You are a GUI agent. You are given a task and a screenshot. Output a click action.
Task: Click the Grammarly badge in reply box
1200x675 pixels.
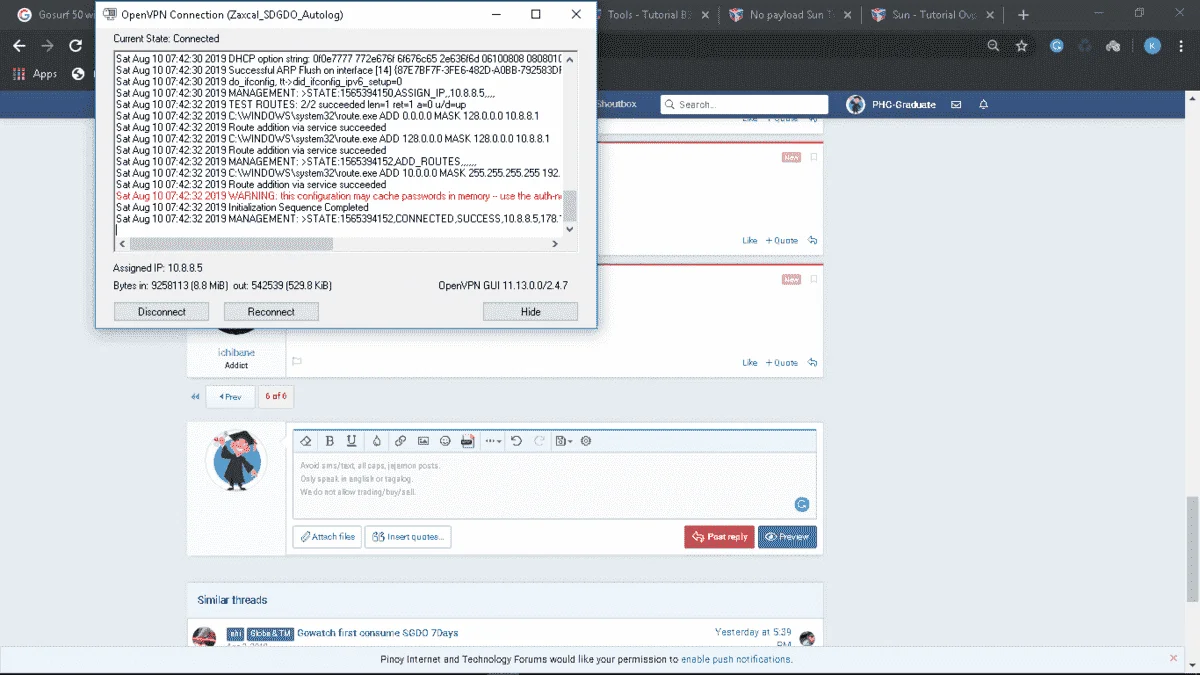(x=801, y=505)
